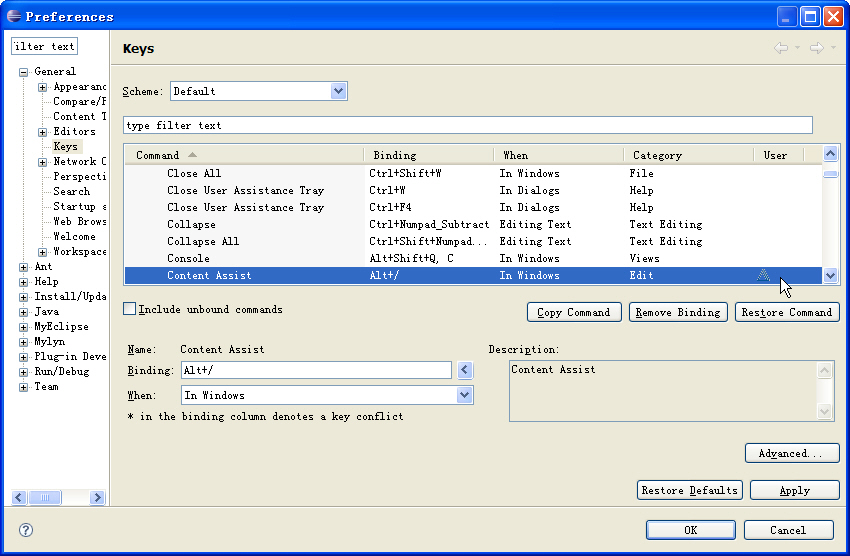
Task: Toggle Include unbound commands checkbox
Action: pos(130,309)
